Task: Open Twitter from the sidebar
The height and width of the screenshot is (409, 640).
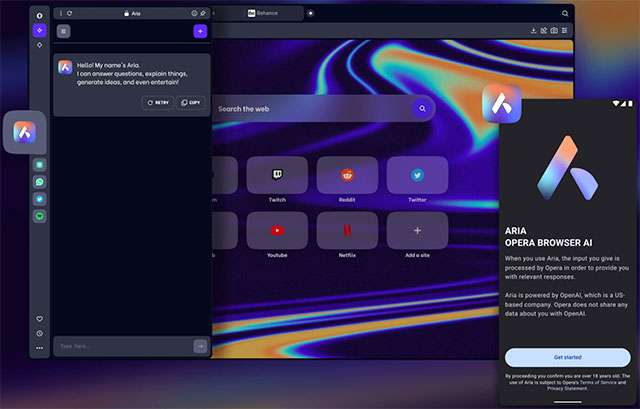Action: (40, 199)
